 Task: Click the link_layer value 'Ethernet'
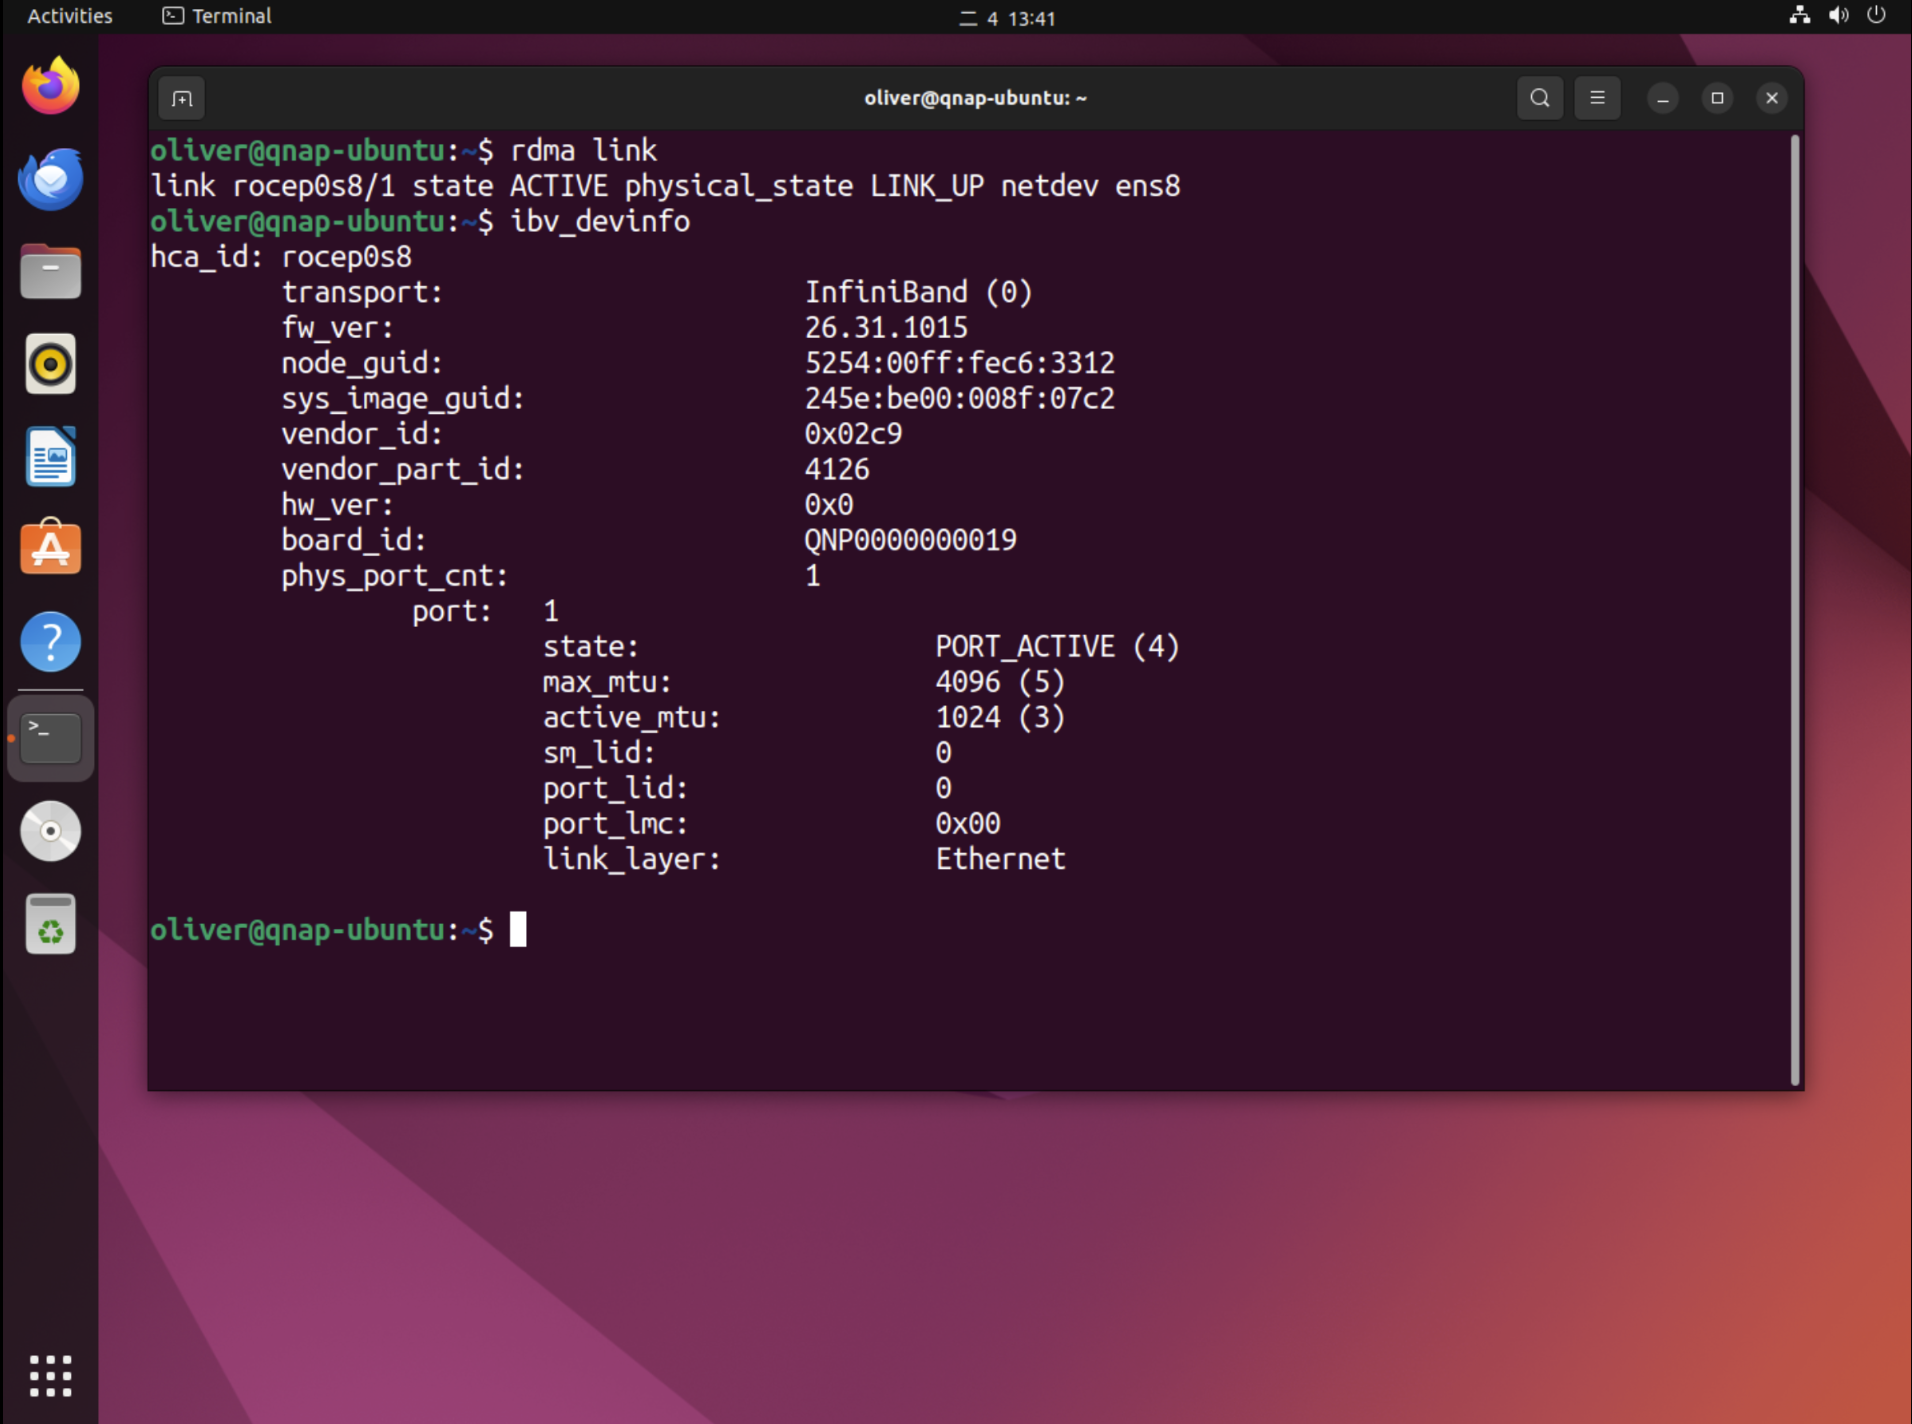pos(1000,859)
